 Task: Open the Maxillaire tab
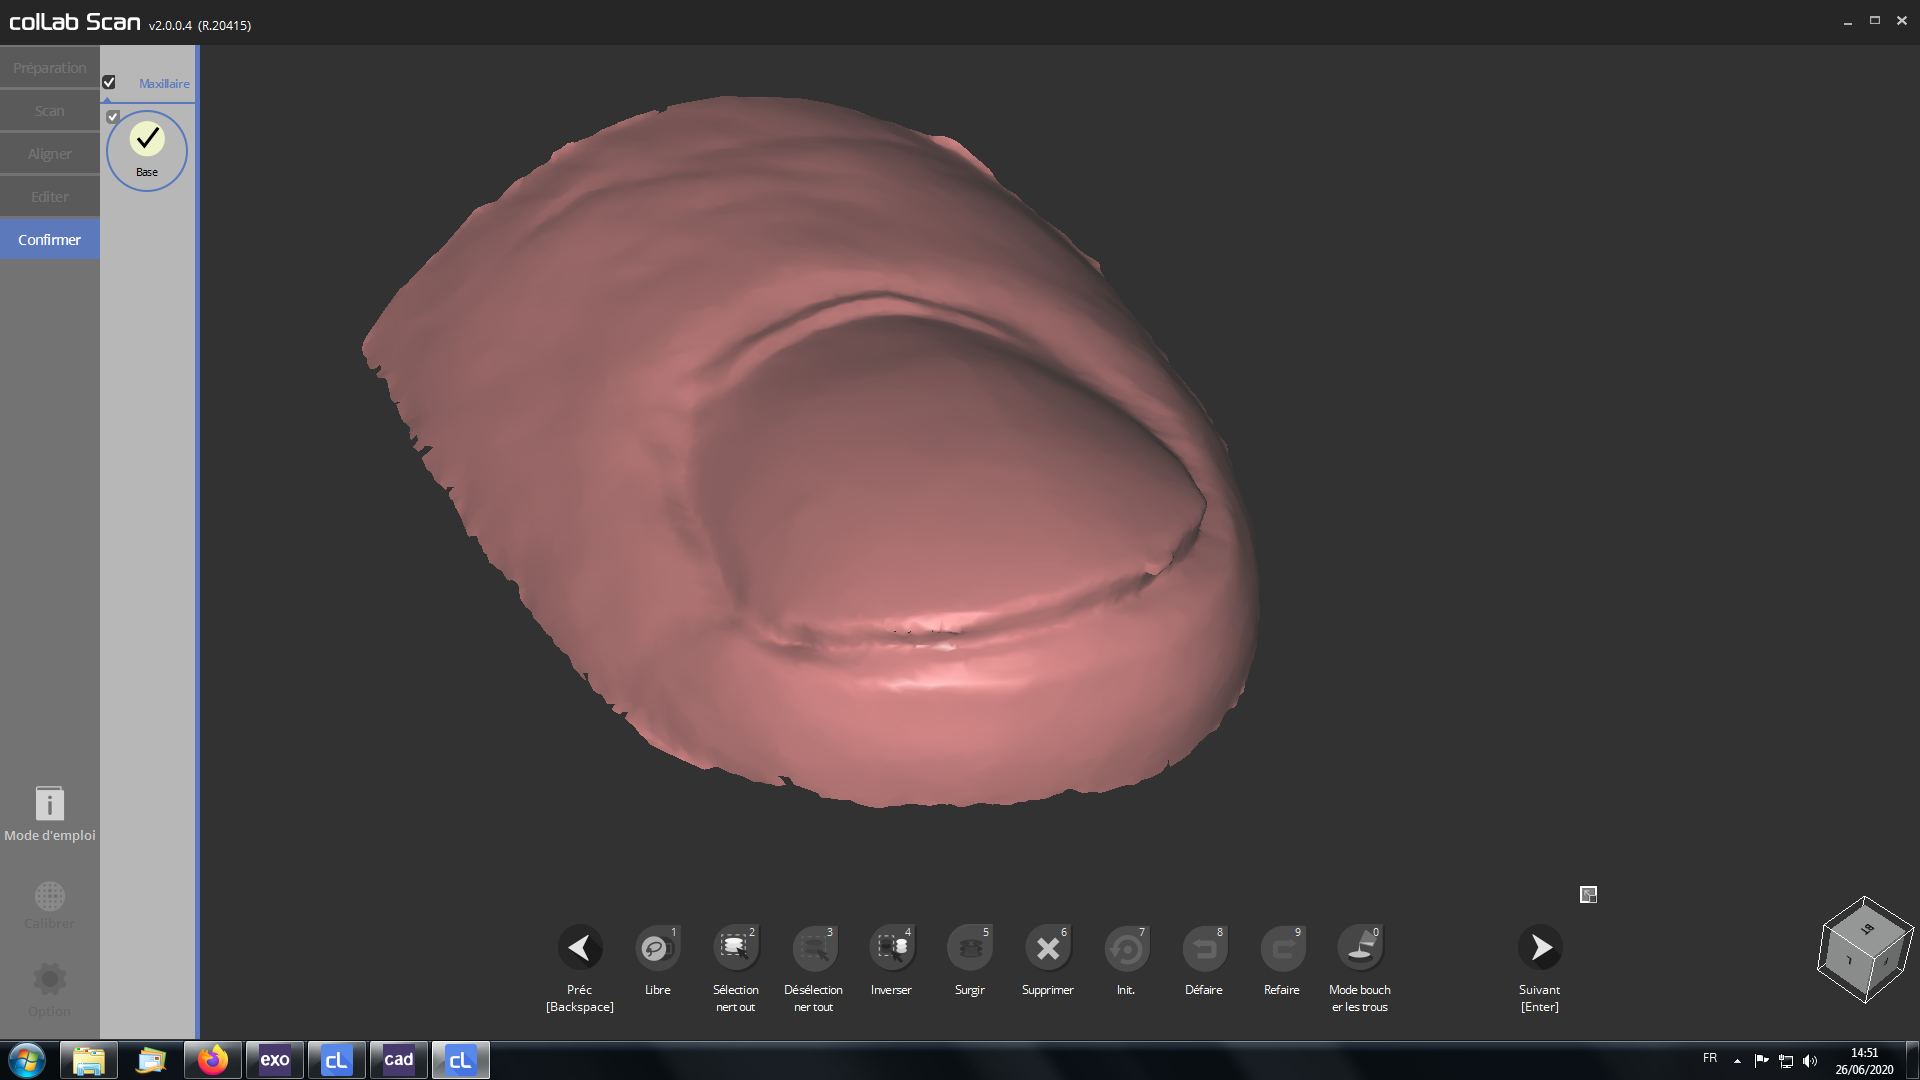pos(164,84)
